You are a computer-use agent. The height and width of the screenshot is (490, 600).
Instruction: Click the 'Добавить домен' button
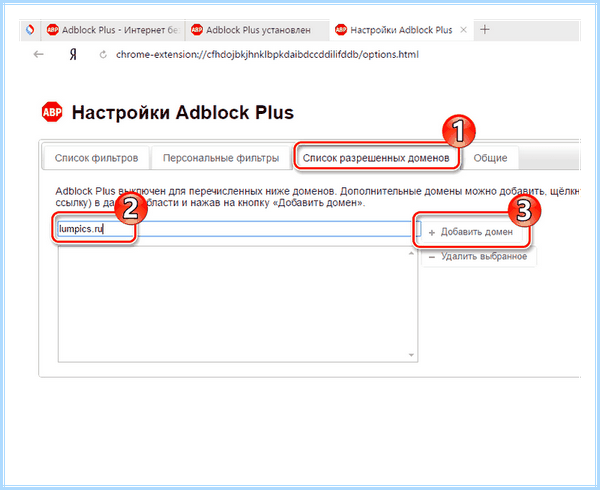click(471, 232)
